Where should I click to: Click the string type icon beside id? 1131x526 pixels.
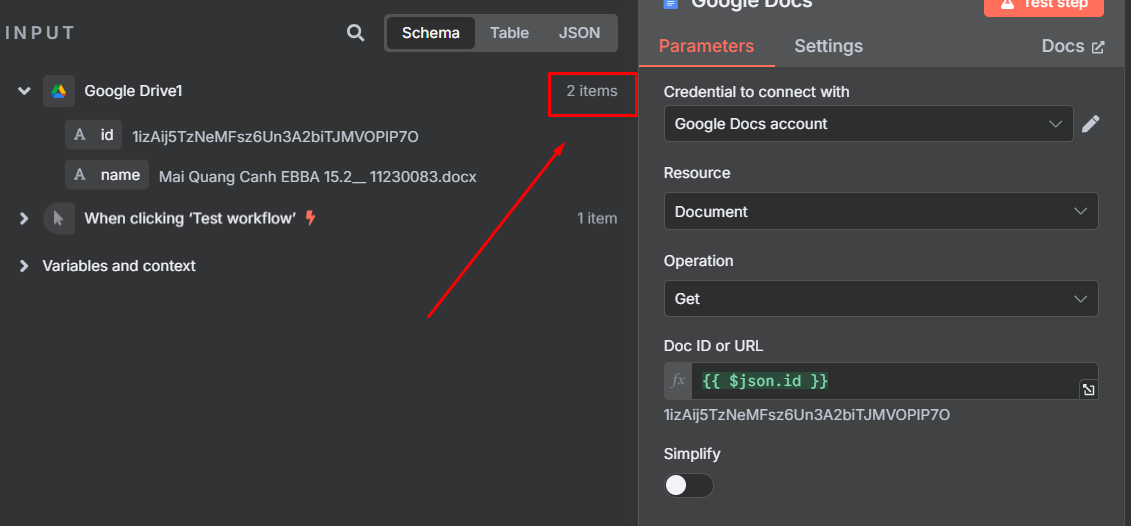pyautogui.click(x=80, y=135)
